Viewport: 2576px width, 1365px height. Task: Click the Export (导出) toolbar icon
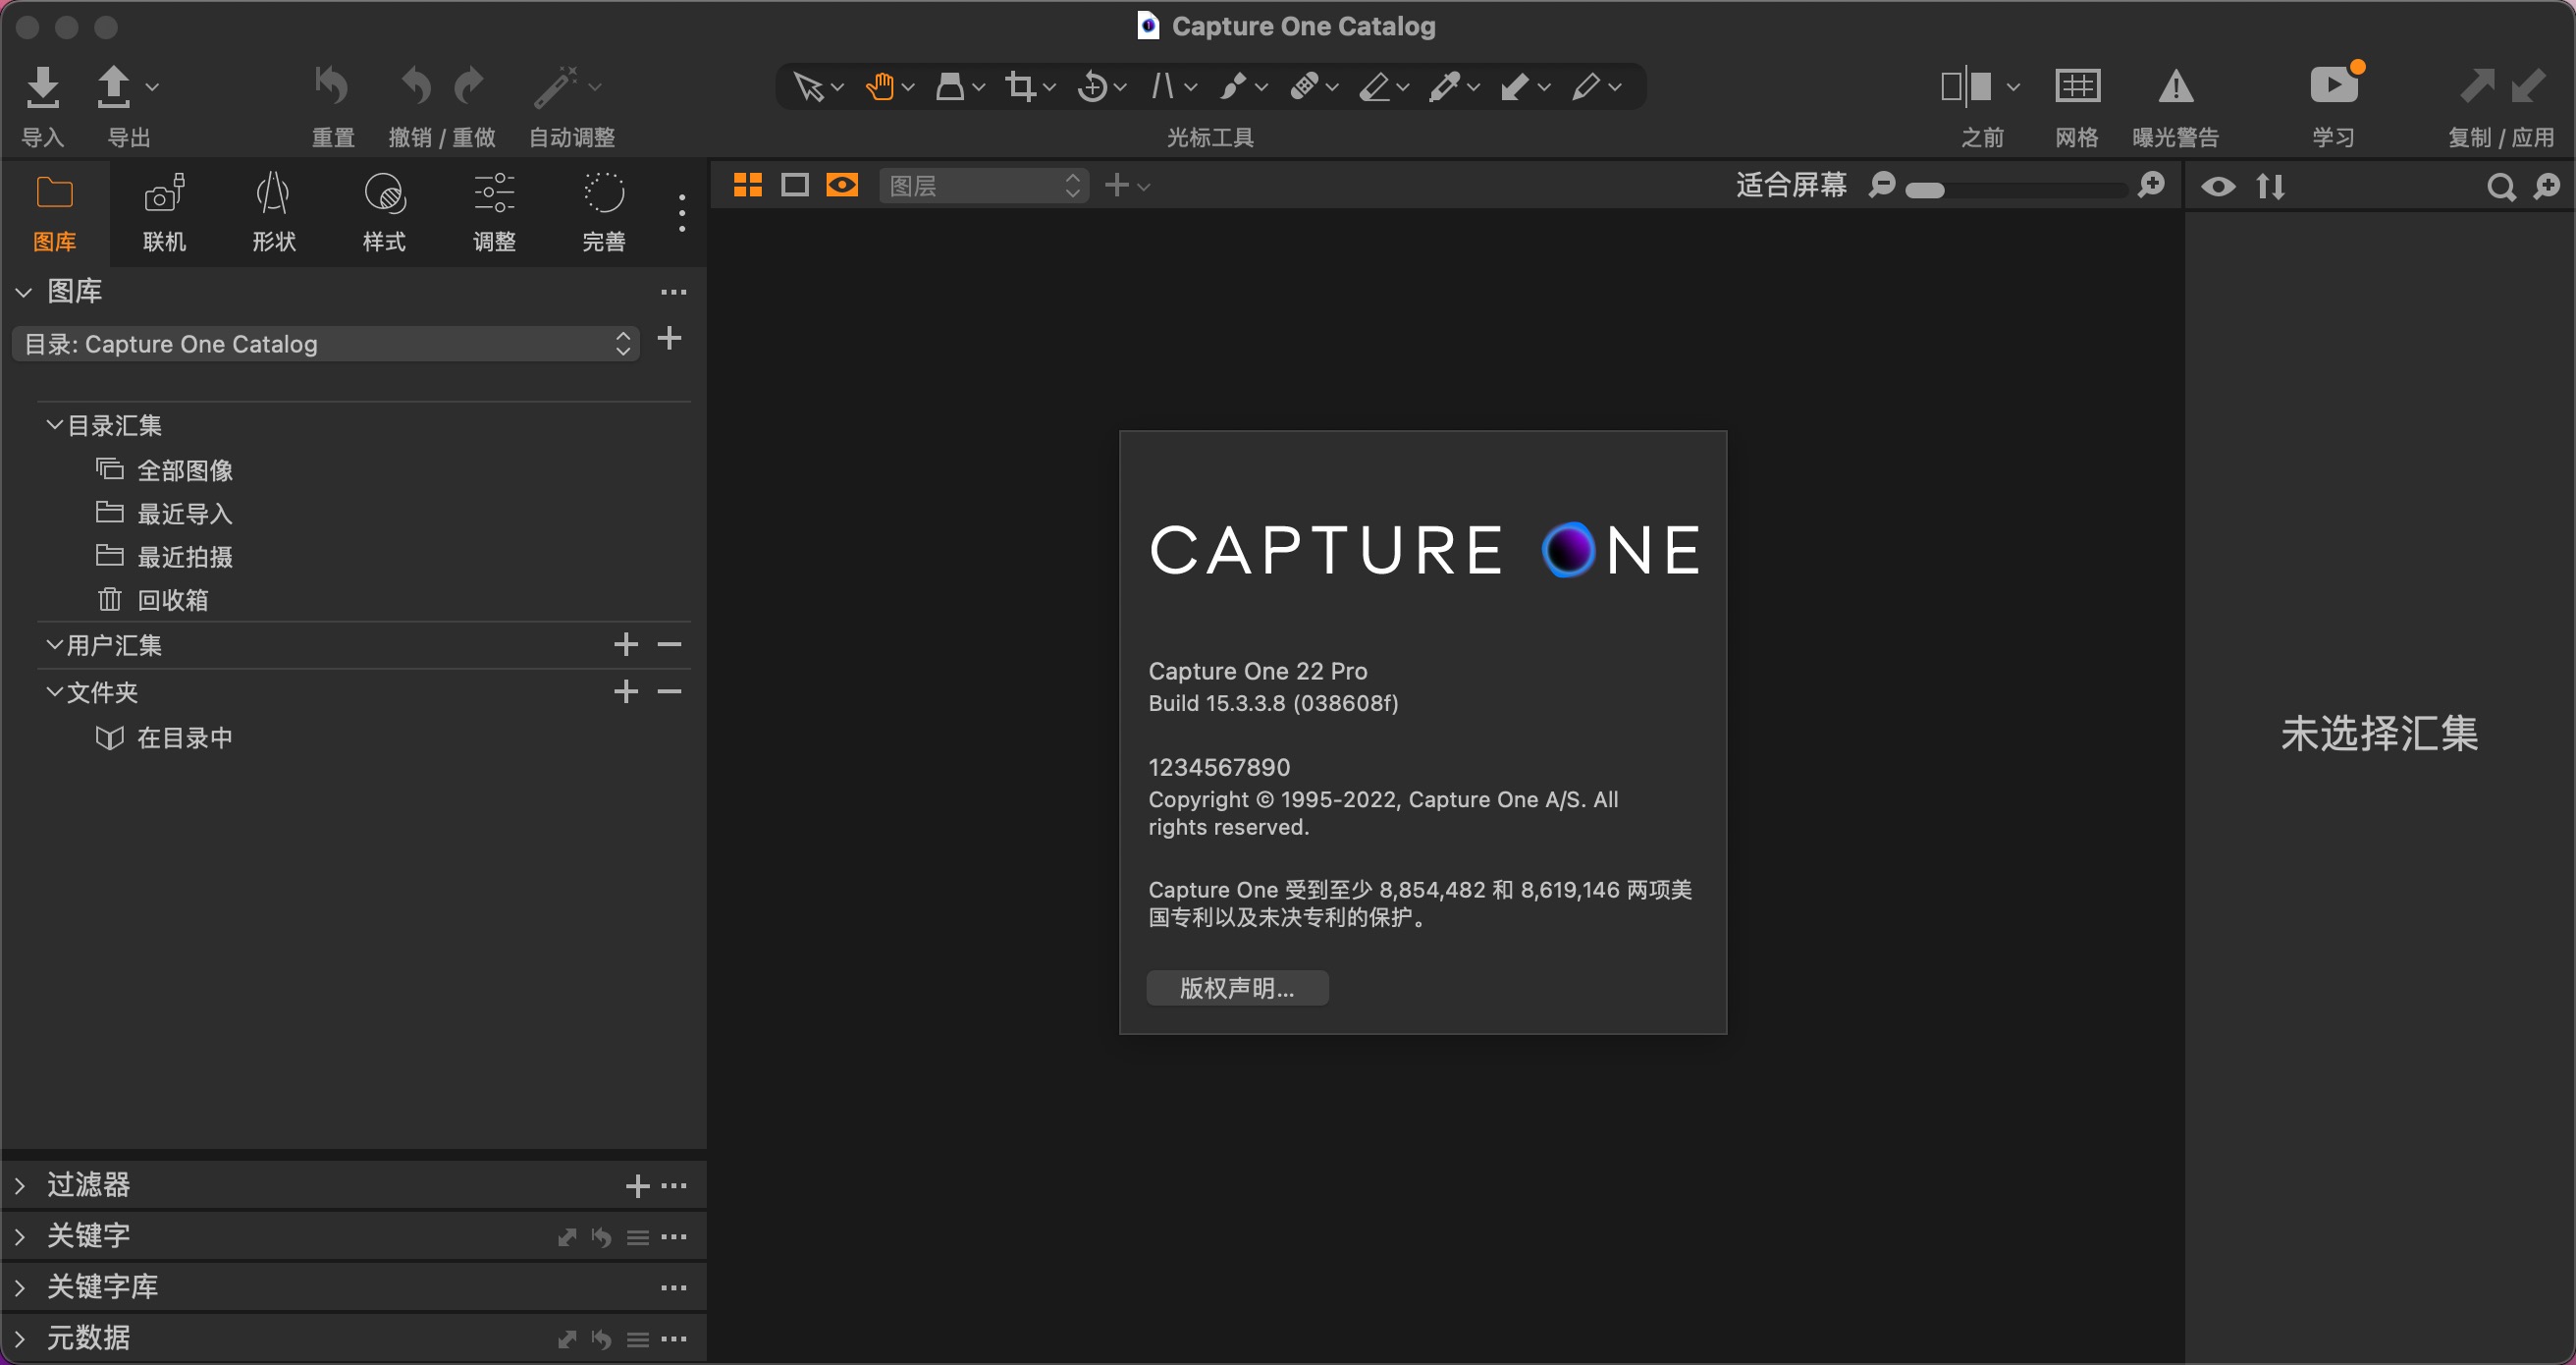point(113,87)
